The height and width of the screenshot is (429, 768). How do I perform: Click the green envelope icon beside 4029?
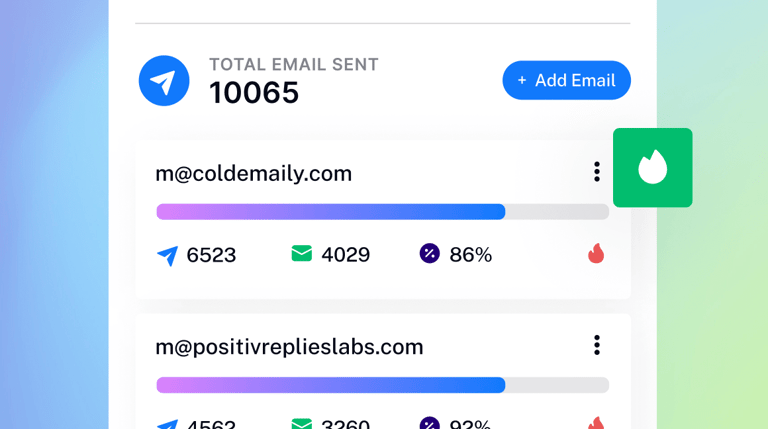[302, 253]
